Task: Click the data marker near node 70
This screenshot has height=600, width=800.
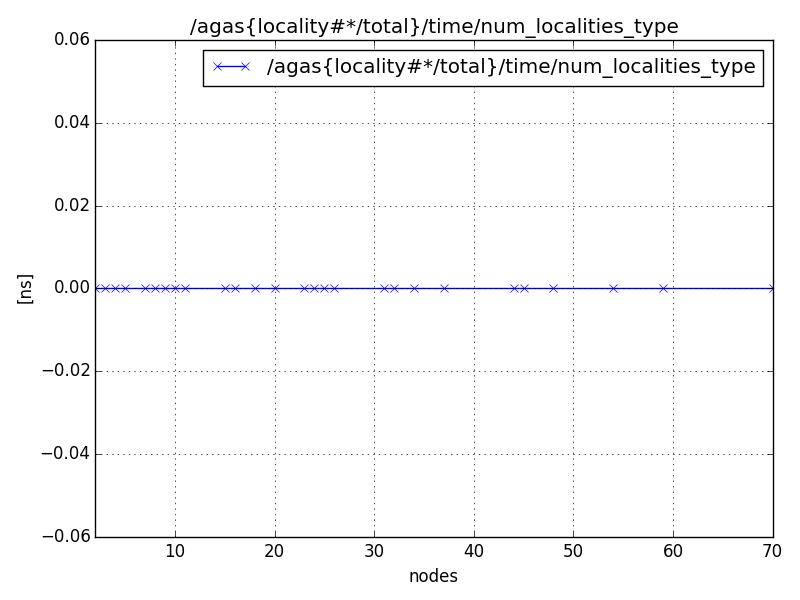Action: (x=770, y=288)
